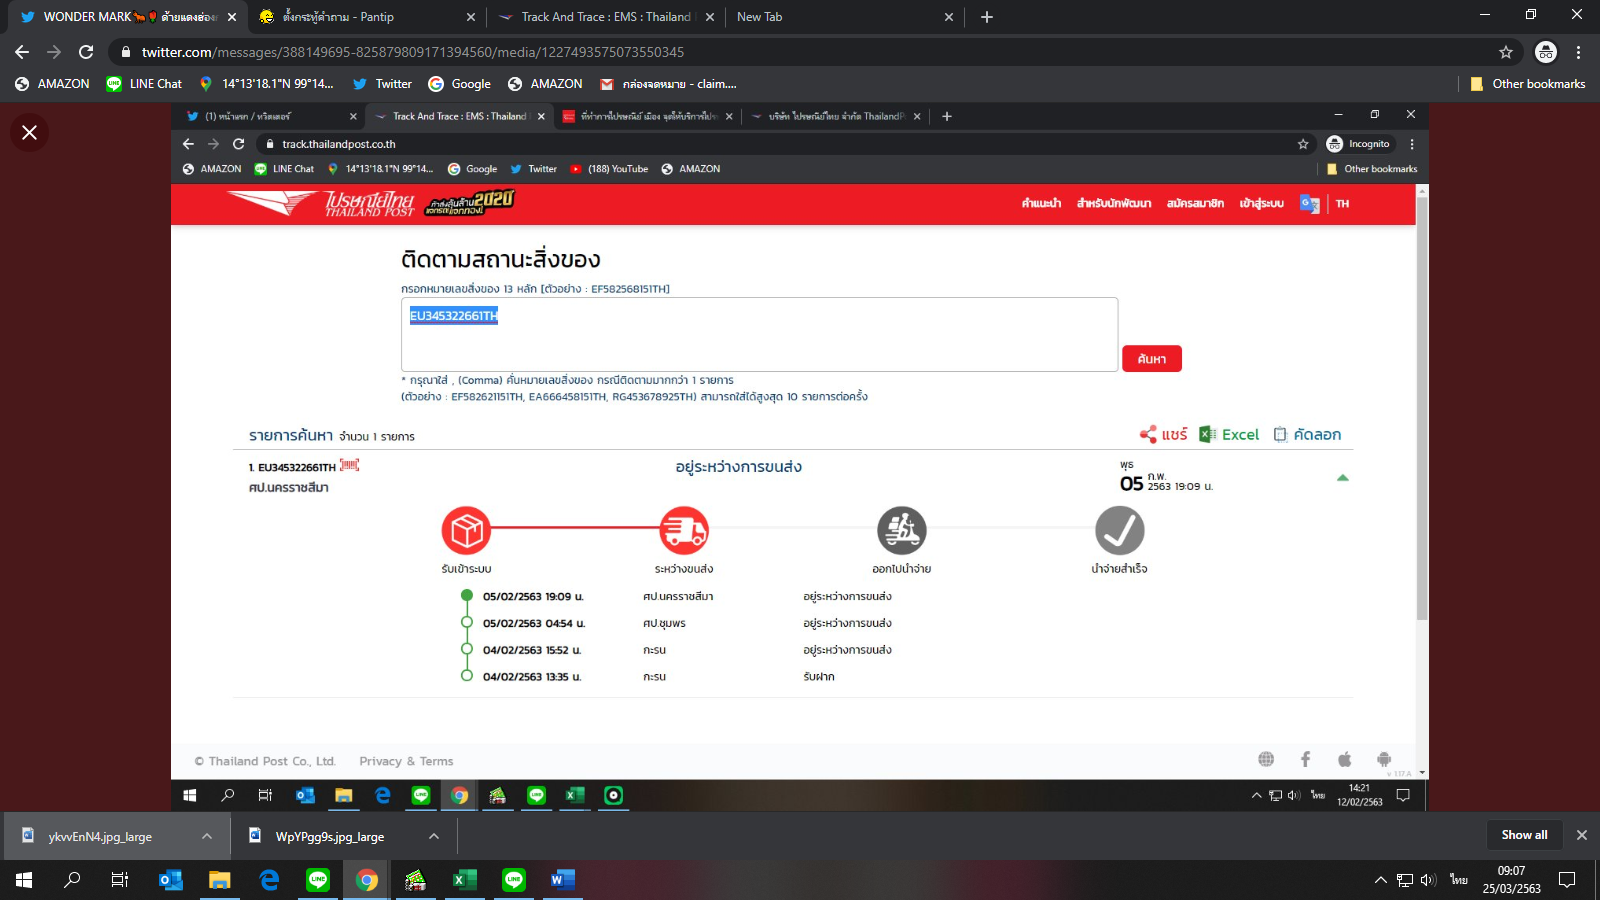
Task: Click the grey นำจ่ายสำเร็จ checkmark icon
Action: 1120,531
